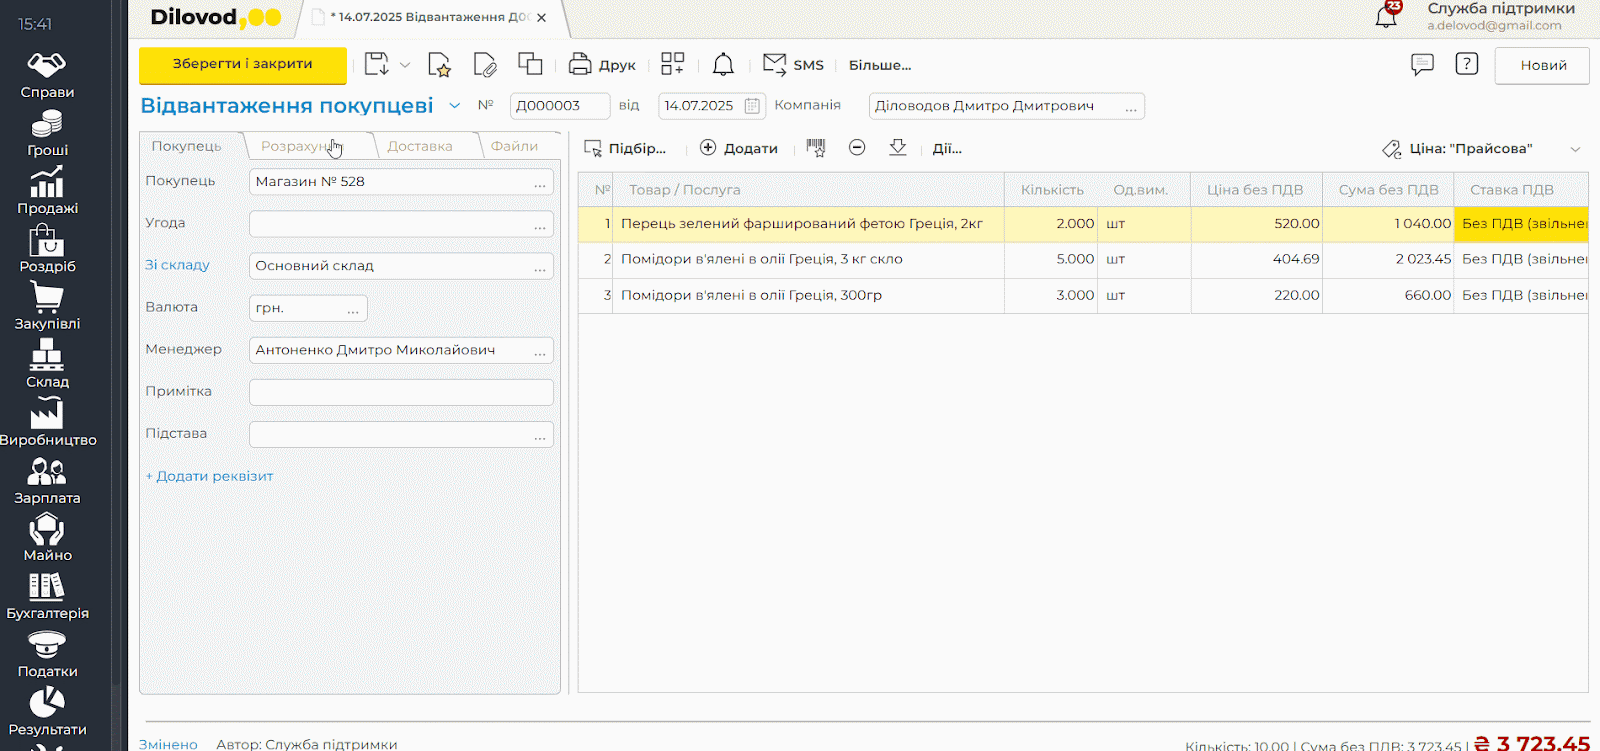Open the Склад section in sidebar
Screen dimensions: 1600x751
[x=47, y=364]
